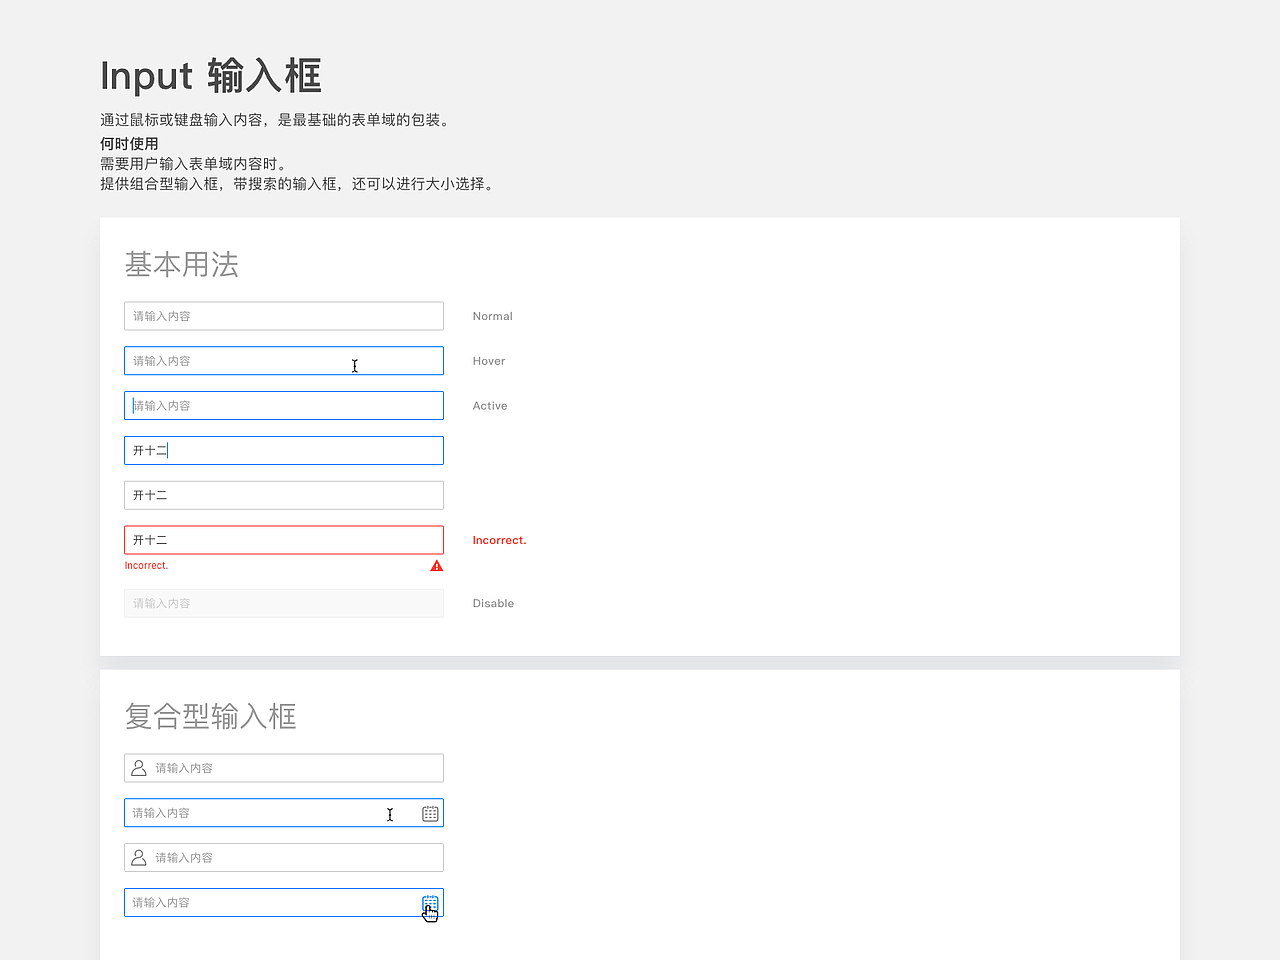Open the calendar icon in the hovered composite input

coord(430,813)
